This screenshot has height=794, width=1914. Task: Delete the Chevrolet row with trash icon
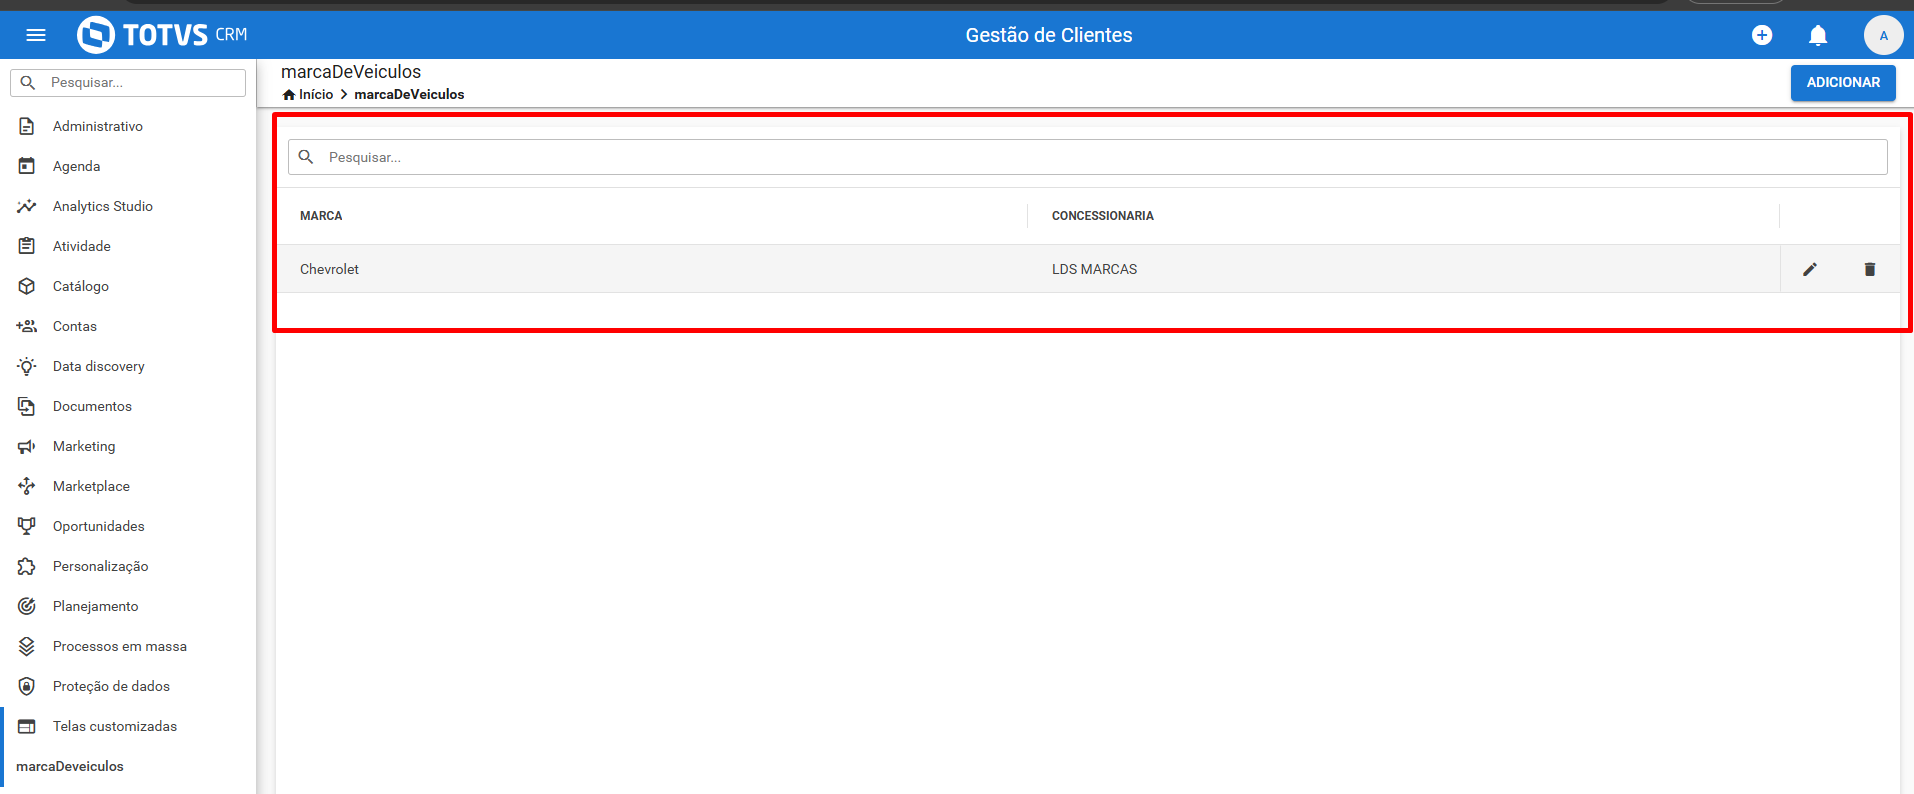tap(1870, 269)
